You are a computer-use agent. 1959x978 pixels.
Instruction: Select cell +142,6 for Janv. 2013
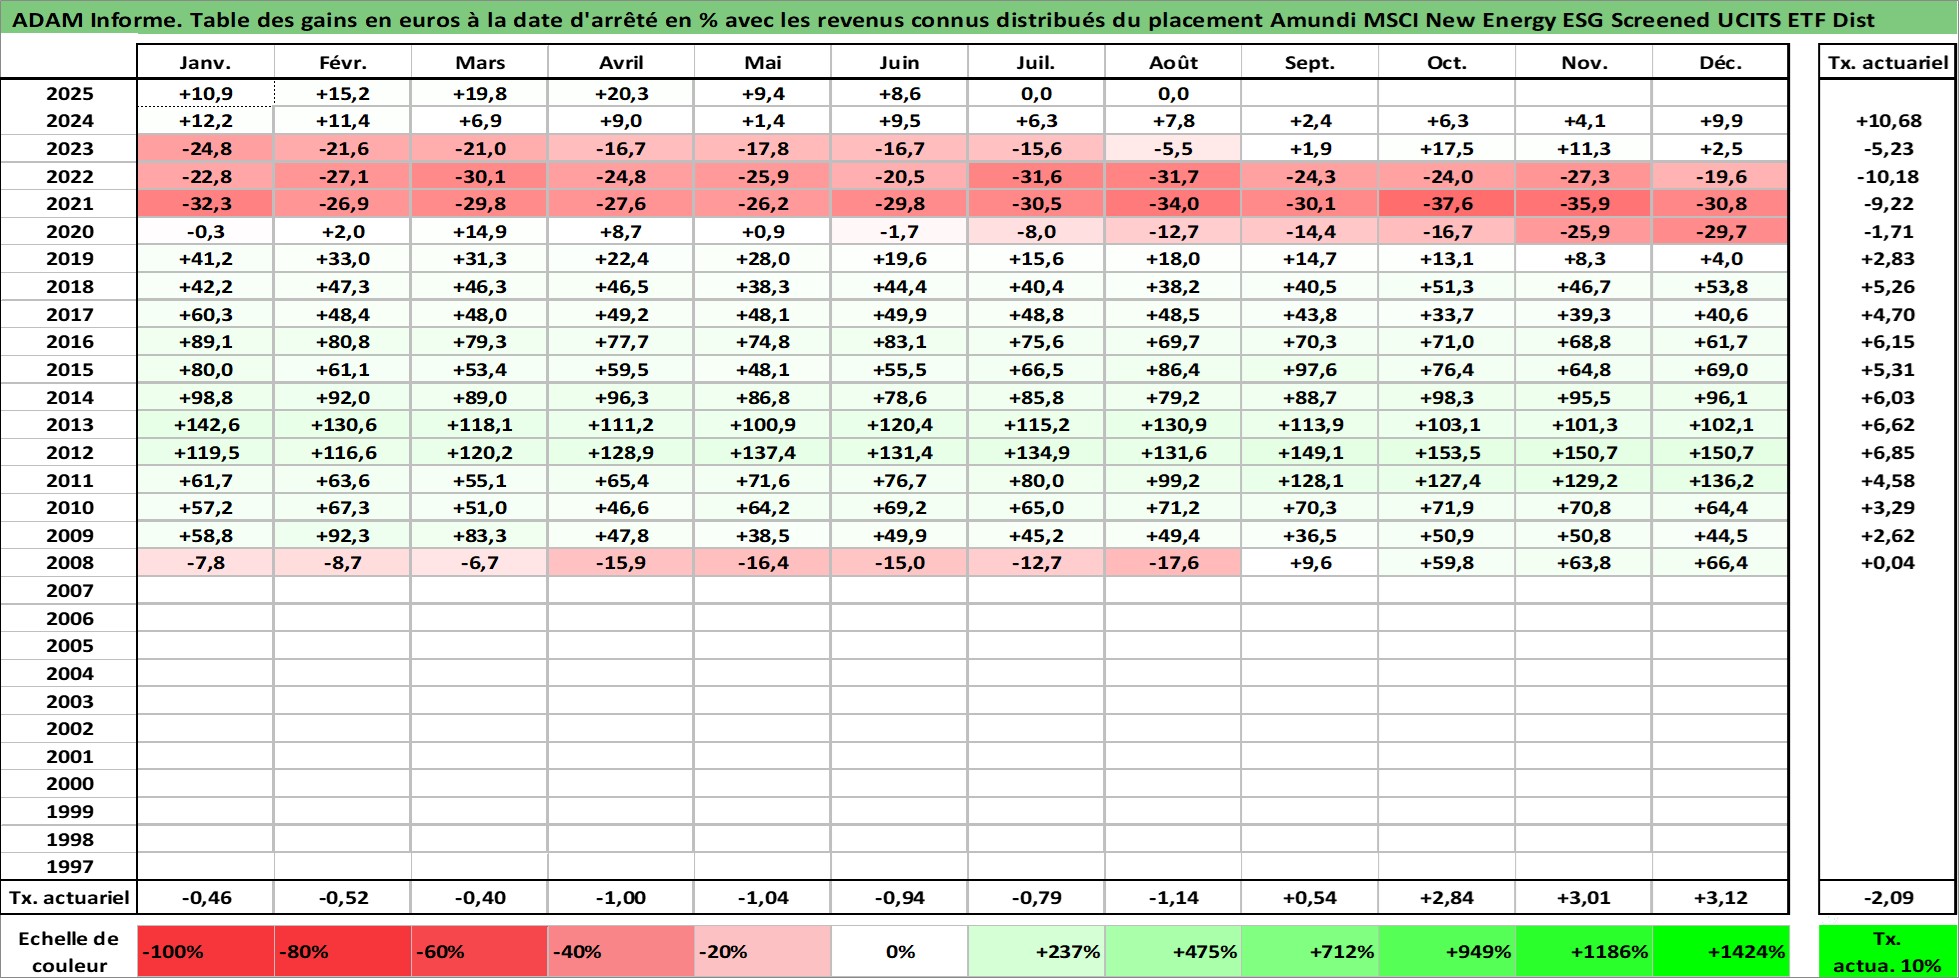point(205,425)
